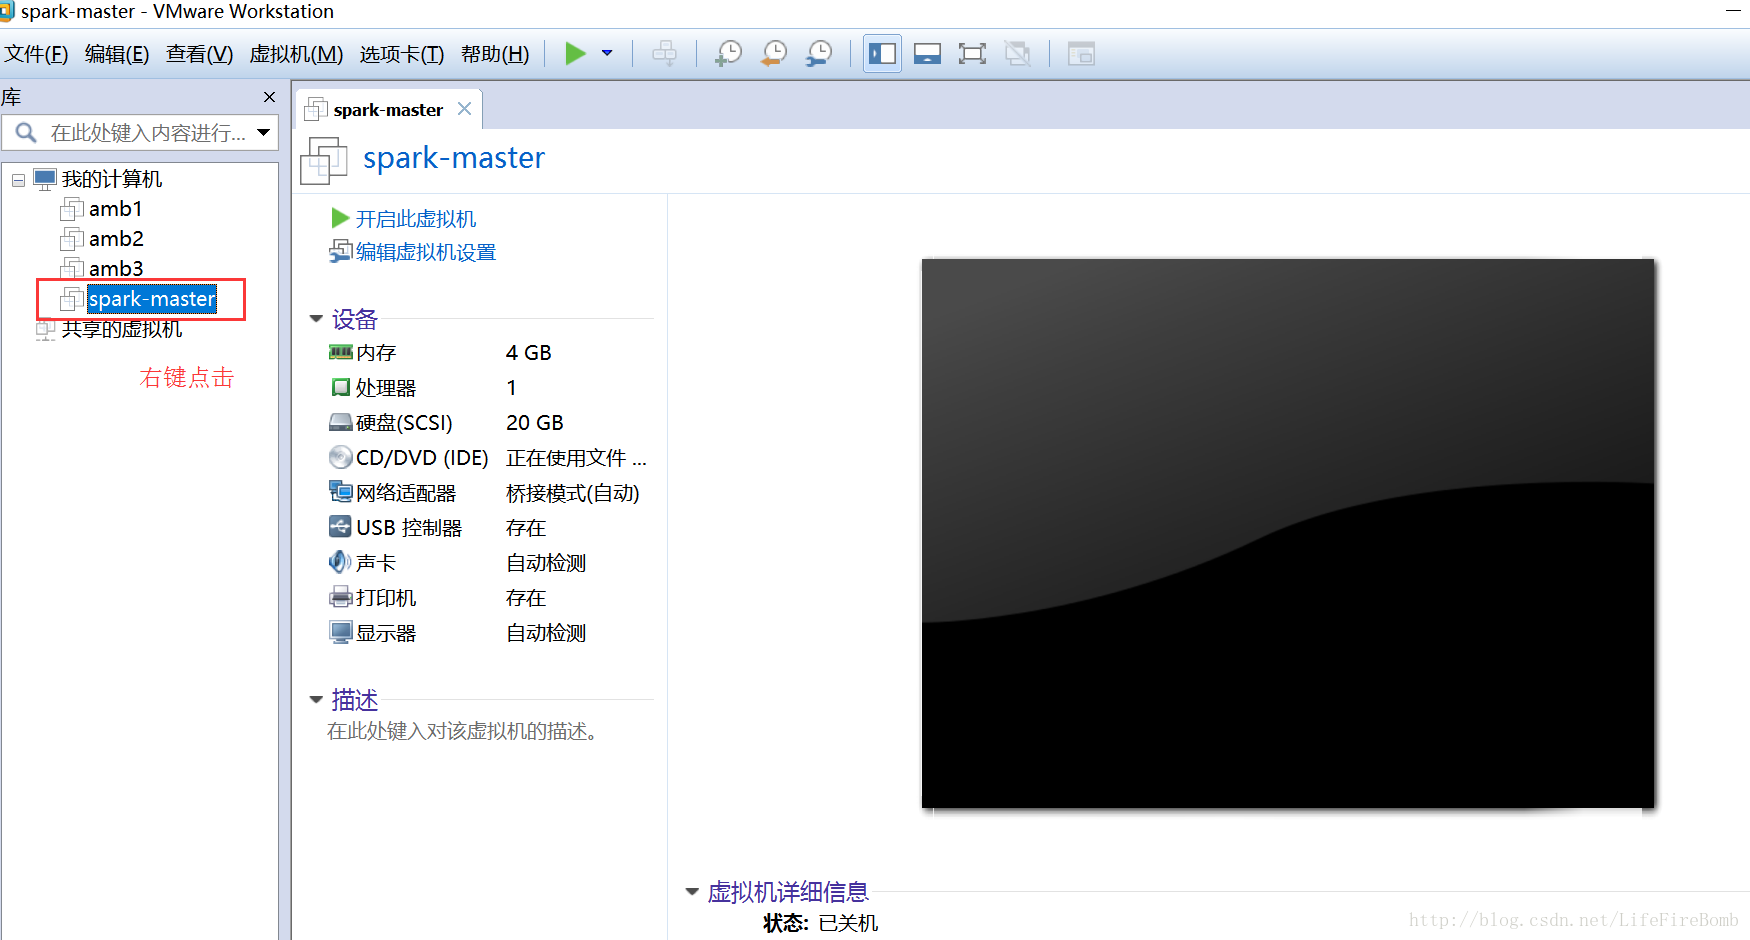Image resolution: width=1750 pixels, height=940 pixels.
Task: Select the amb1 virtual machine
Action: (115, 209)
